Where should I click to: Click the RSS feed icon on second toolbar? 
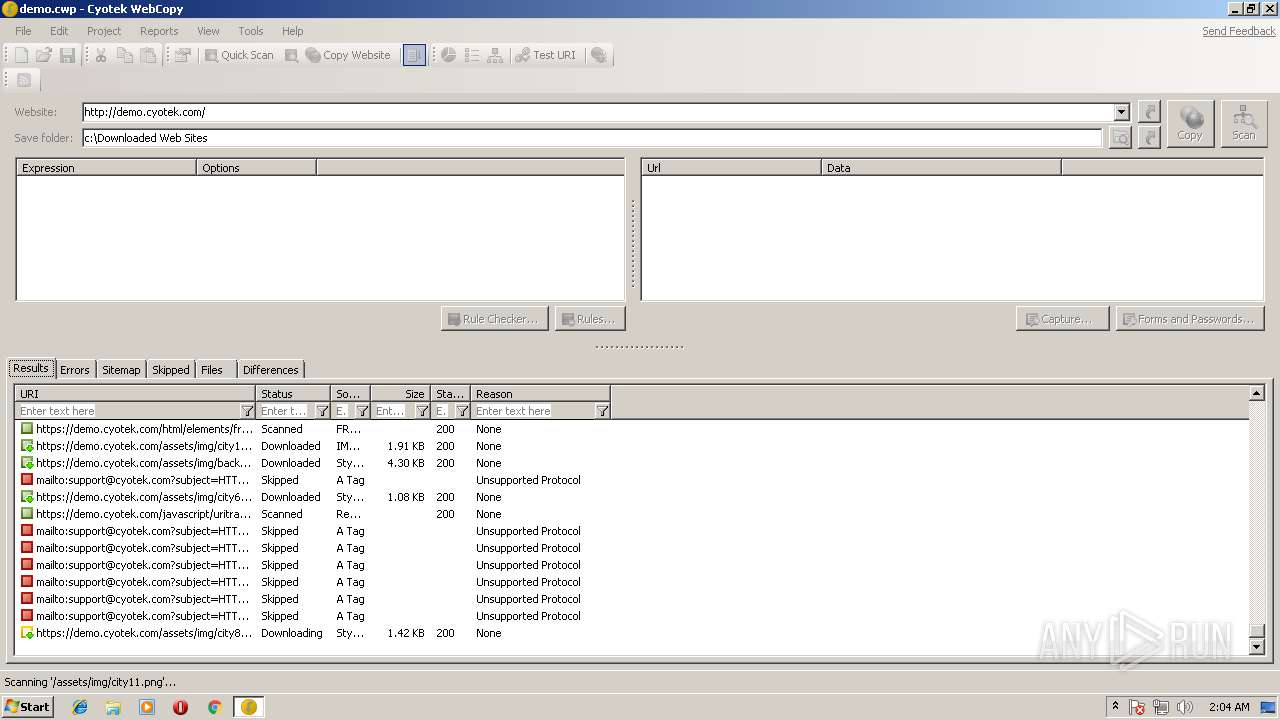click(x=24, y=80)
